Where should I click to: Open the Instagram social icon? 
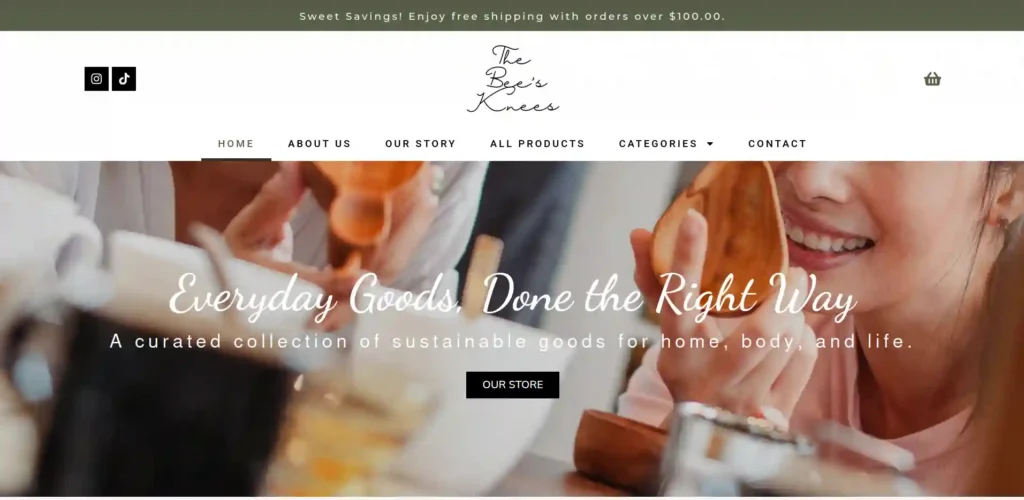point(97,79)
